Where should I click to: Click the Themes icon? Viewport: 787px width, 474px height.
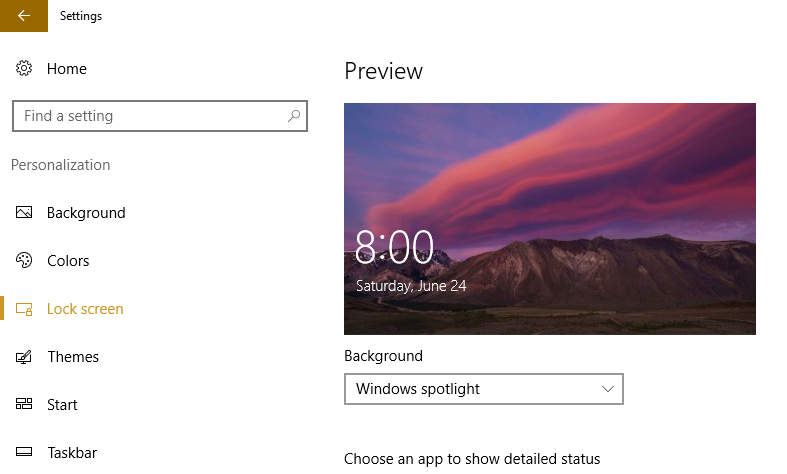(x=24, y=357)
